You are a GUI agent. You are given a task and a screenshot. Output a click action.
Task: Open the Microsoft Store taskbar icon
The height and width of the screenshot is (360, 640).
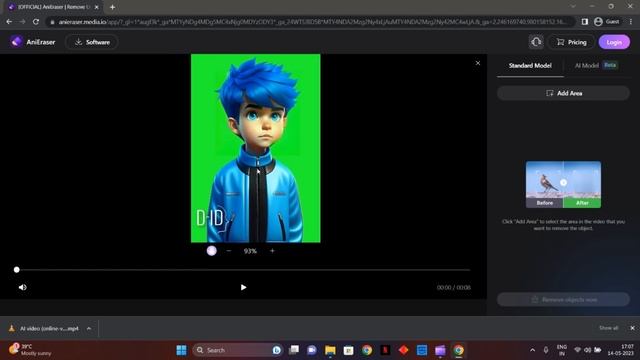click(348, 350)
